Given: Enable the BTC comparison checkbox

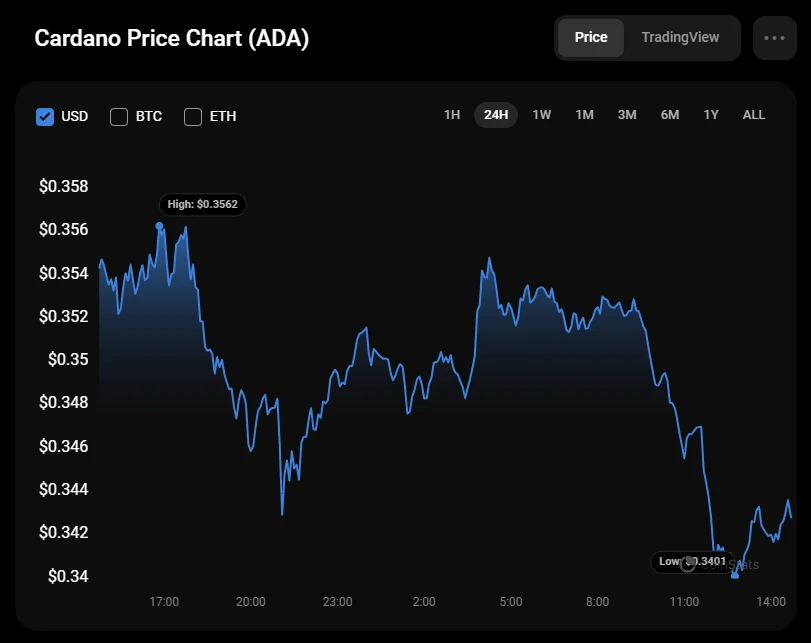Looking at the screenshot, I should pos(119,116).
